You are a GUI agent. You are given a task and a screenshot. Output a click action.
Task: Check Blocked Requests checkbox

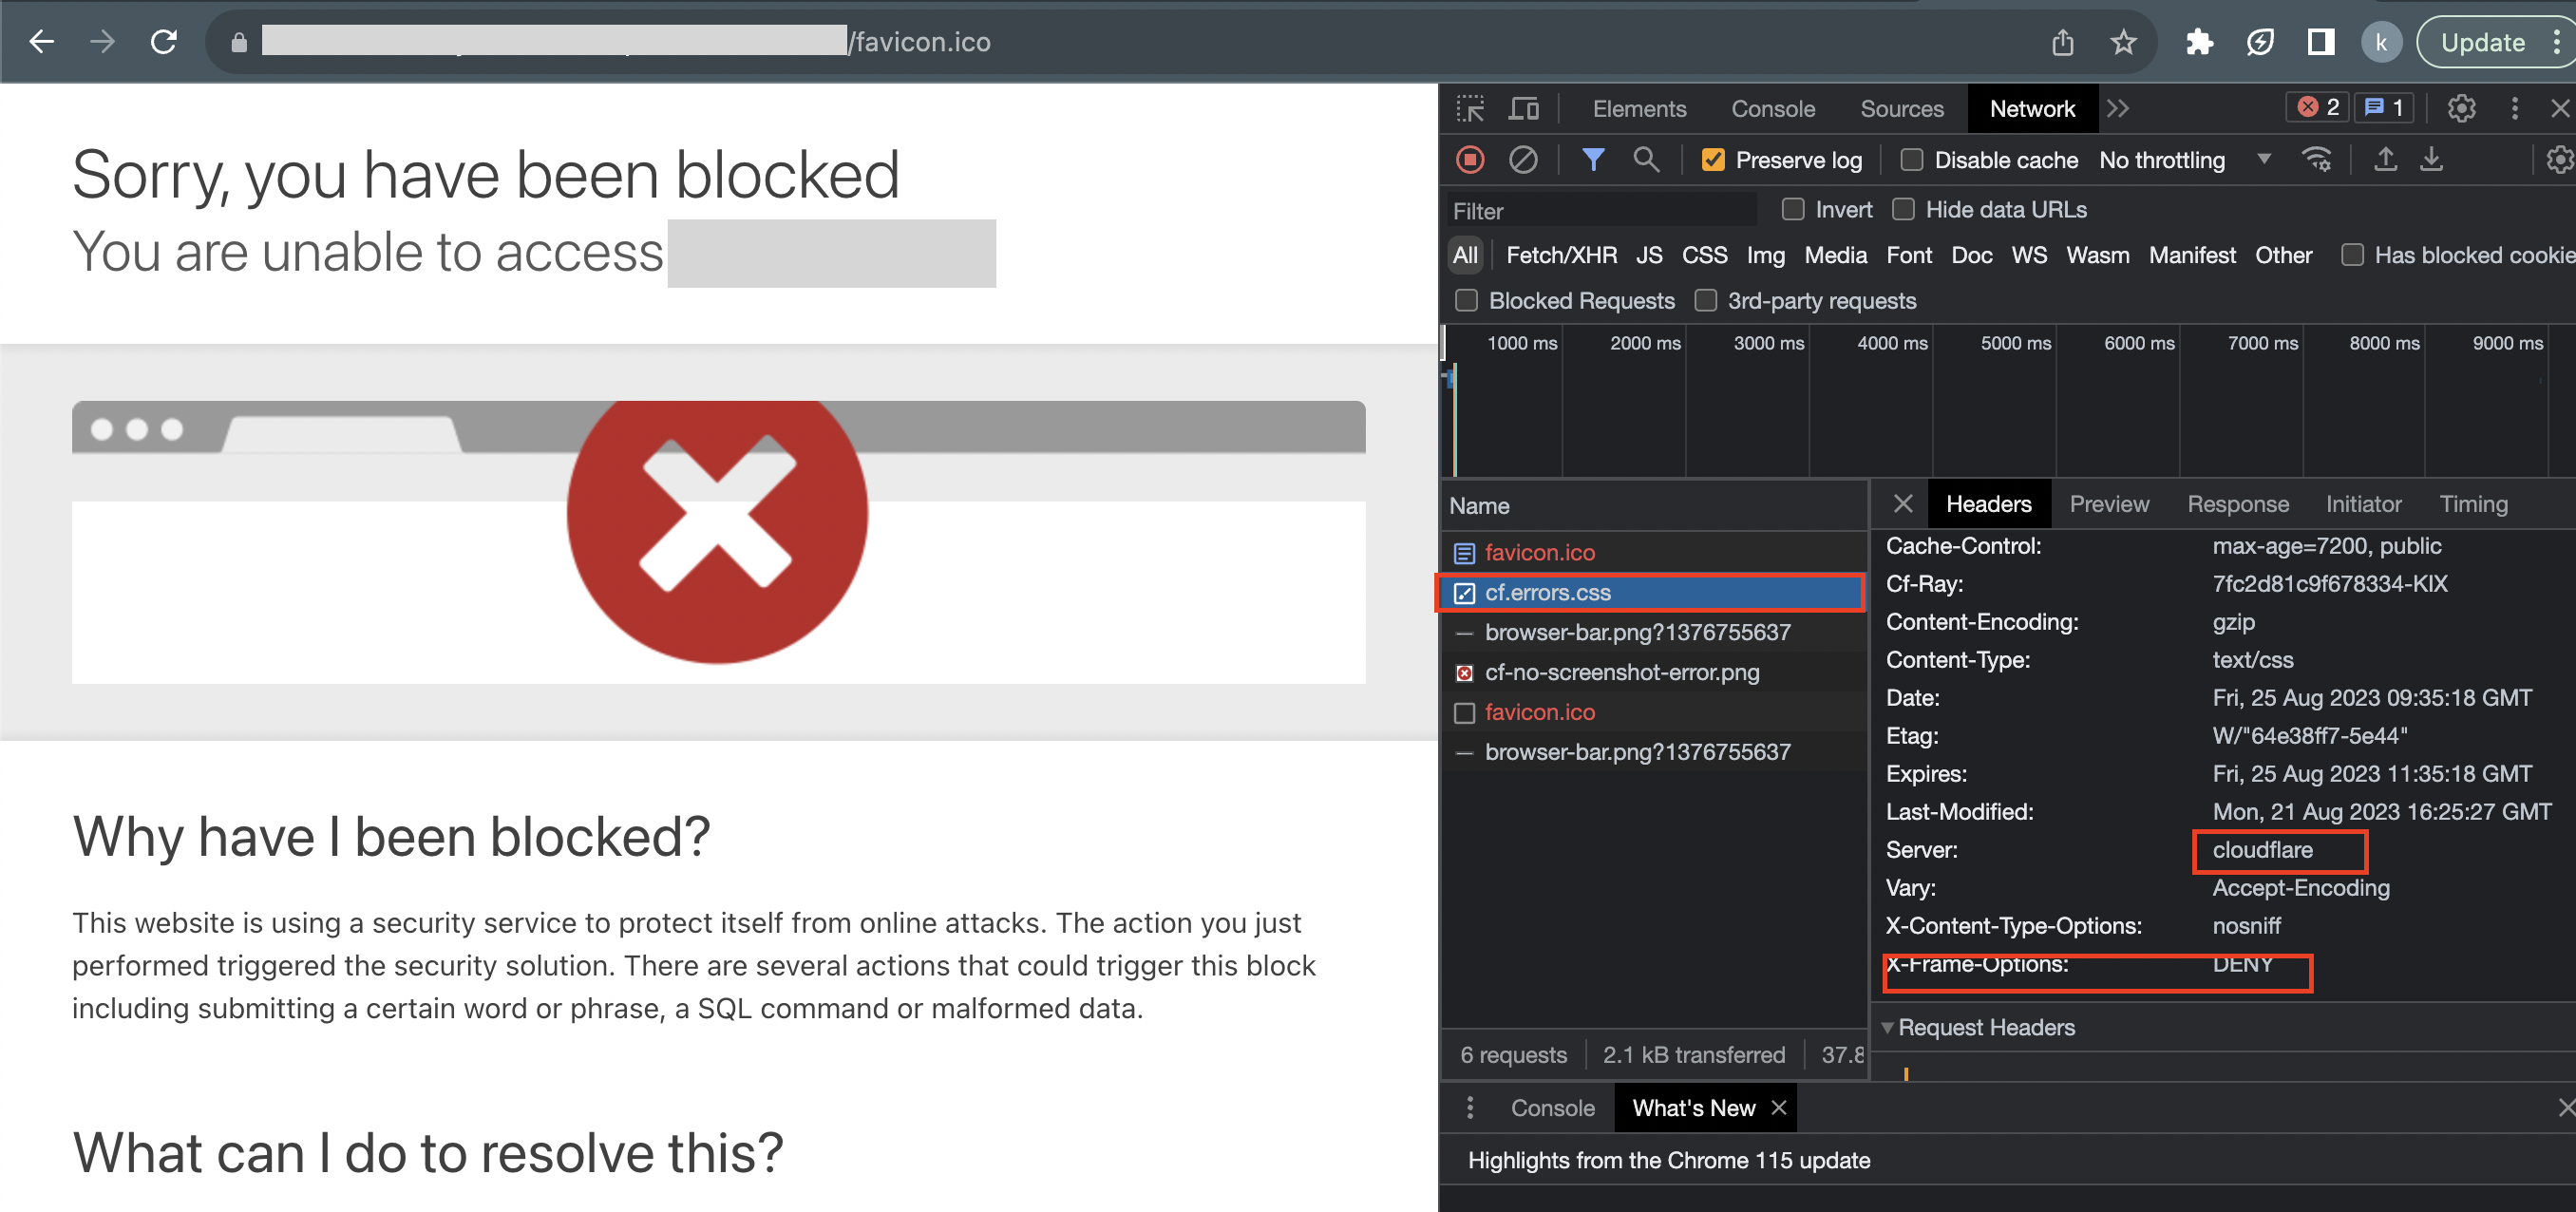1466,300
